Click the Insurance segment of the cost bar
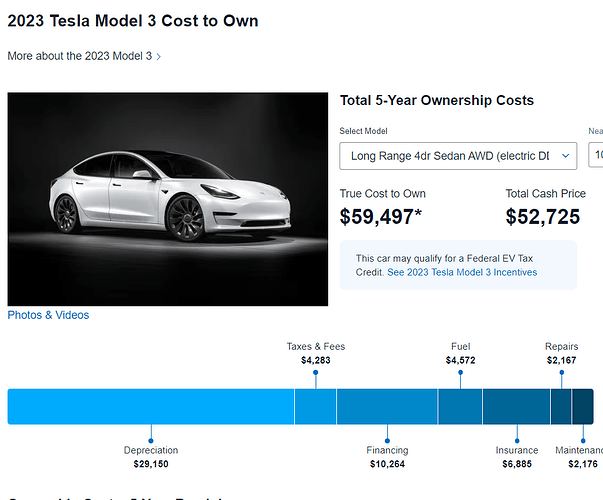 tap(516, 406)
